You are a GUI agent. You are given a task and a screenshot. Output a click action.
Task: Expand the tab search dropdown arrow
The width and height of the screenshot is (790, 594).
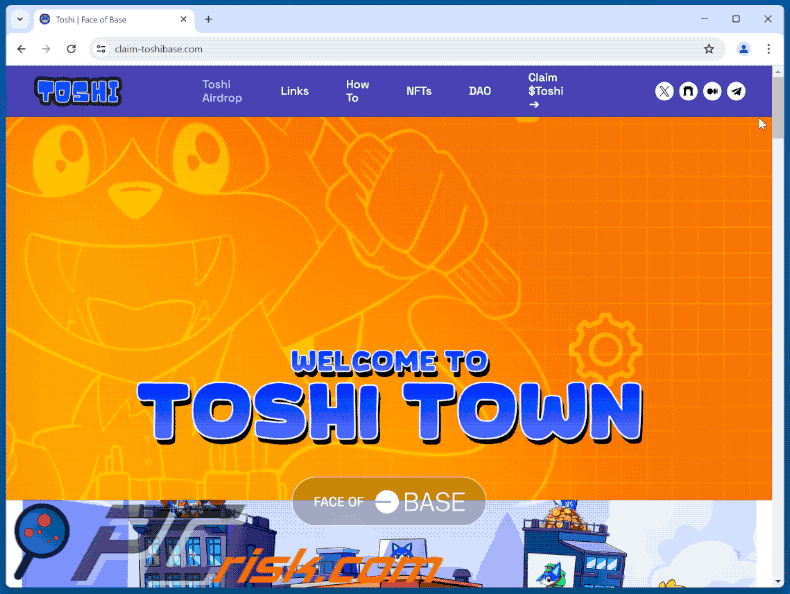coord(19,19)
